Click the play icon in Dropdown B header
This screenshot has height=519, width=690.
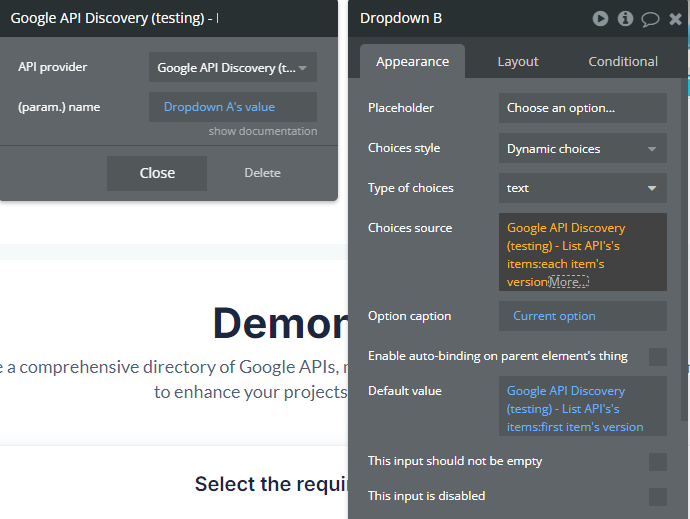pos(600,18)
